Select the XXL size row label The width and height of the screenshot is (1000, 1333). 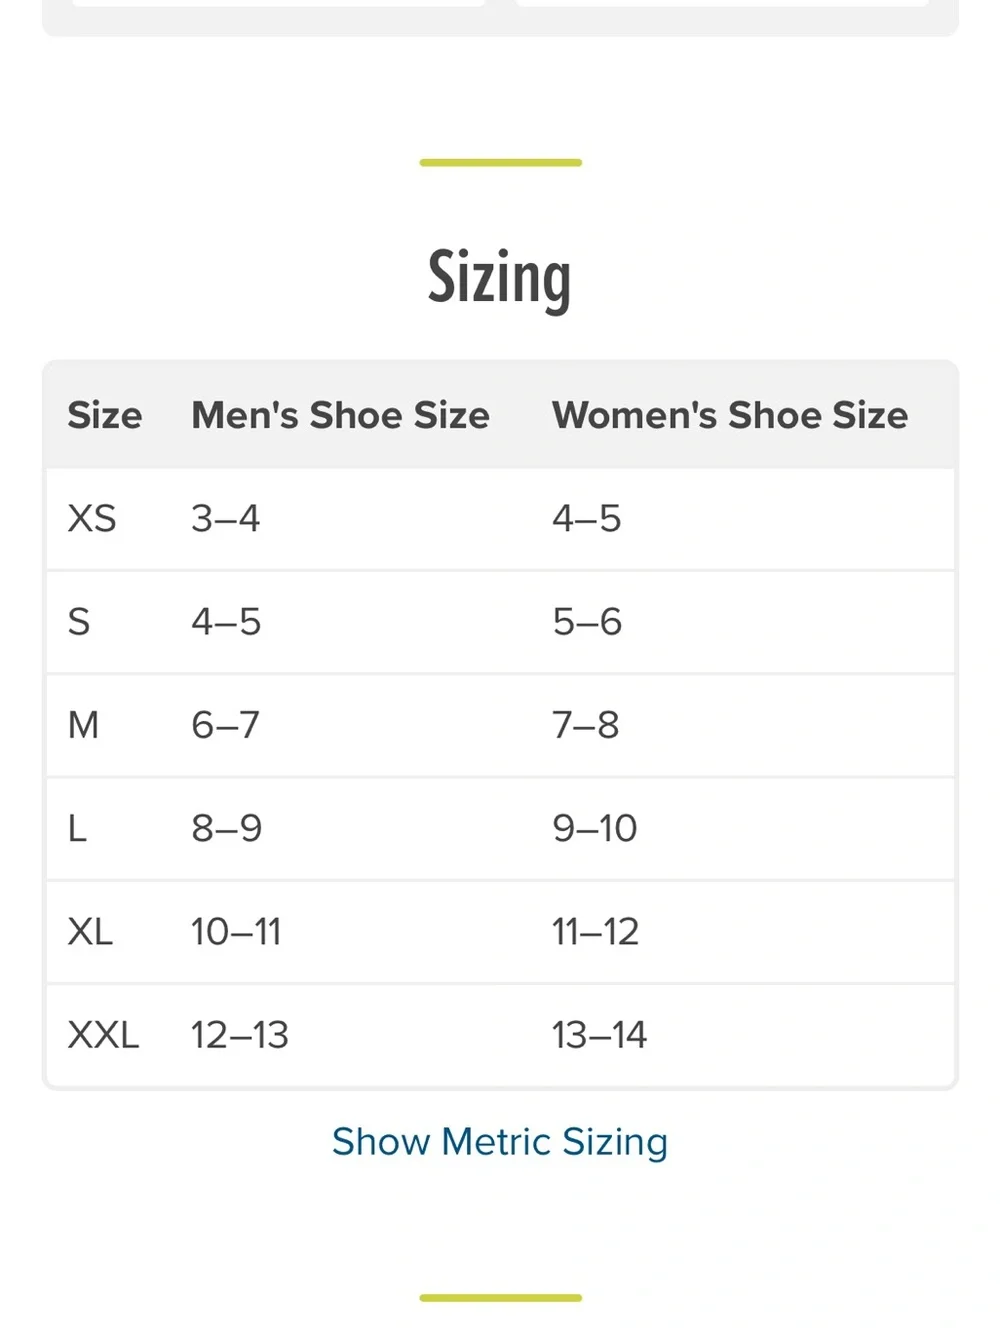(x=103, y=1034)
